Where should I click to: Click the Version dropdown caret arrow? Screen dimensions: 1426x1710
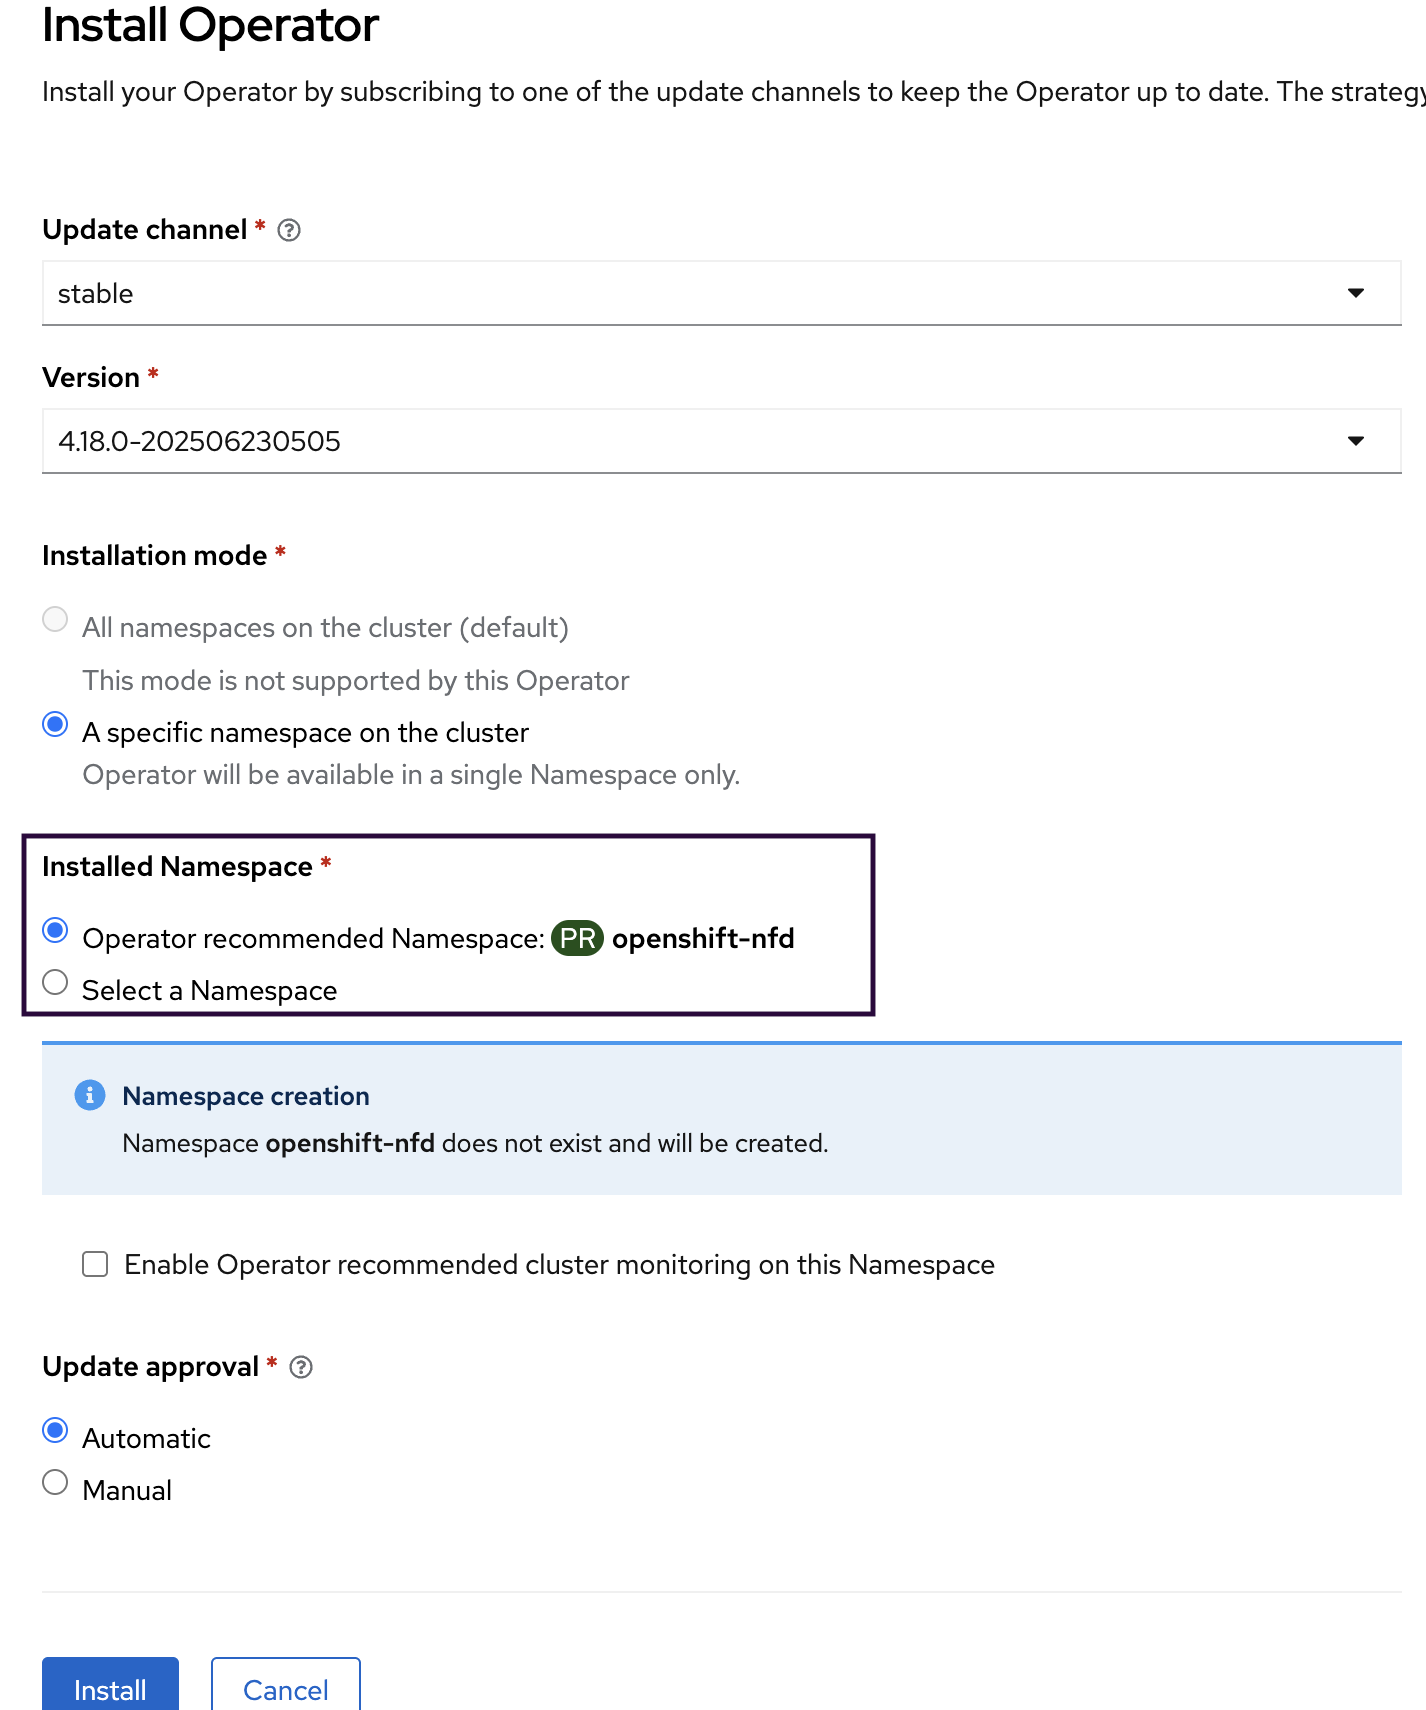(1356, 441)
